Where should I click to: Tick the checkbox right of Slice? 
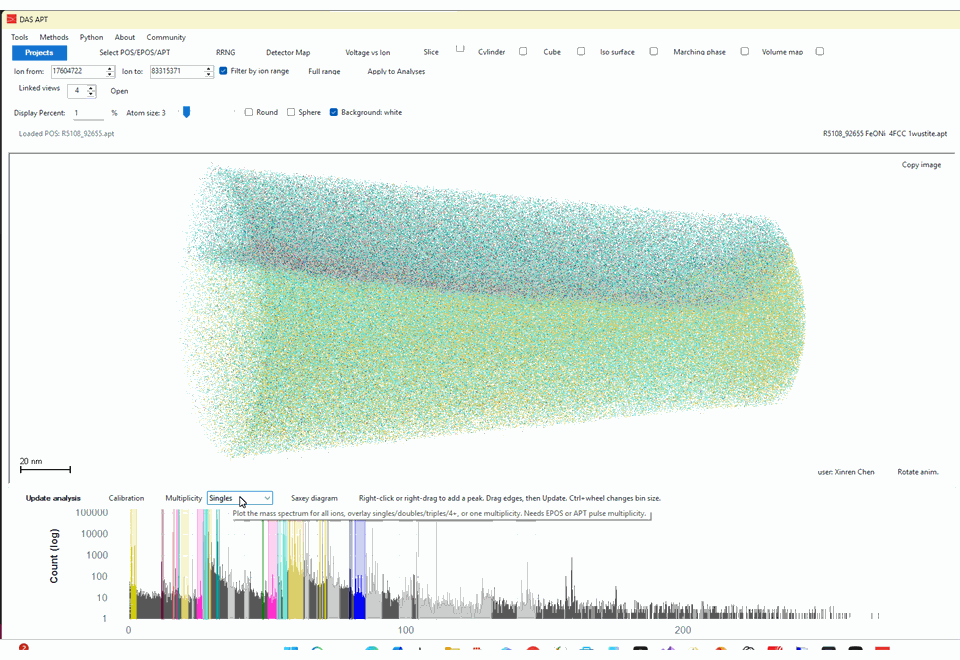[x=460, y=49]
